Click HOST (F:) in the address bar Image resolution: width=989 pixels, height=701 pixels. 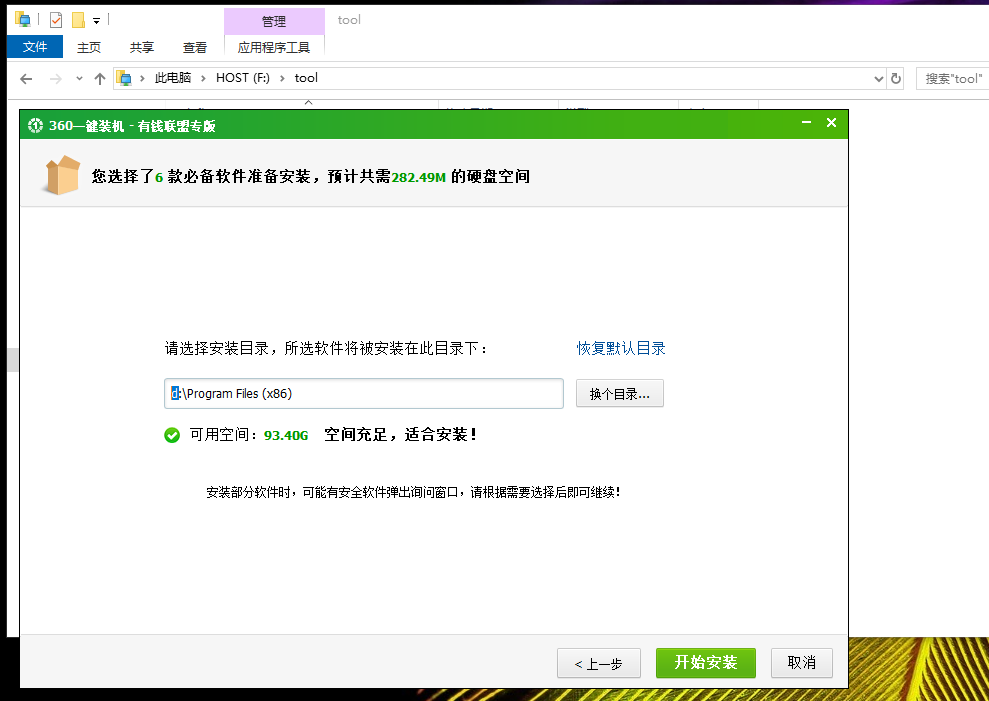[243, 78]
